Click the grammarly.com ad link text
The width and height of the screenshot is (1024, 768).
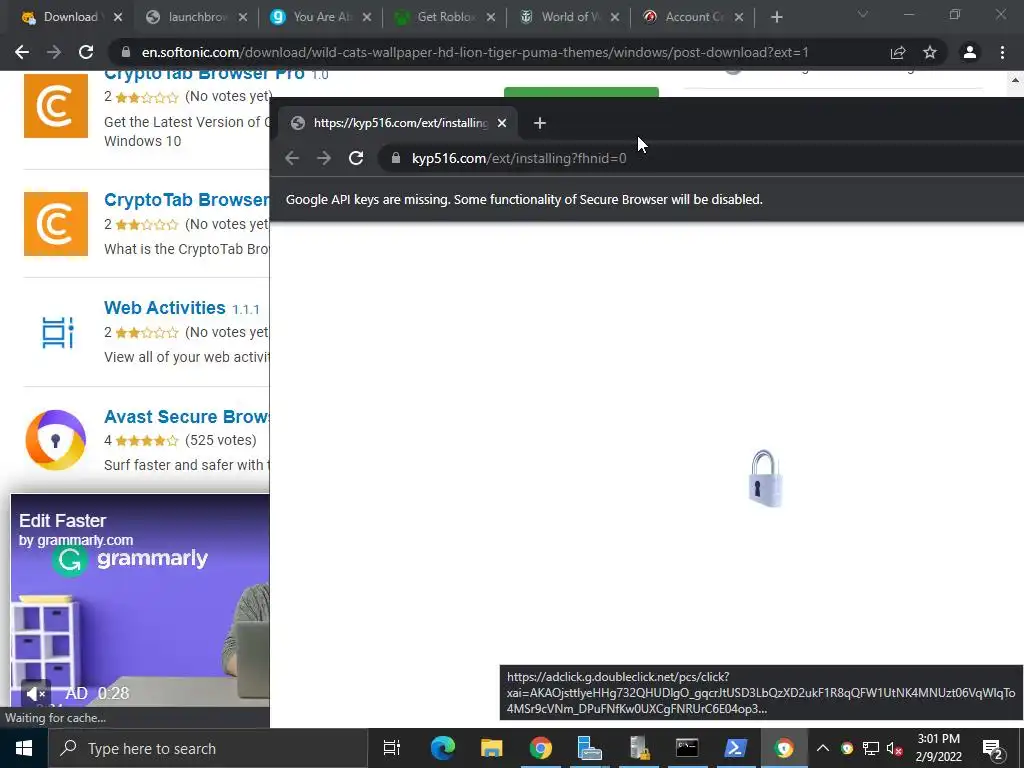tap(76, 540)
